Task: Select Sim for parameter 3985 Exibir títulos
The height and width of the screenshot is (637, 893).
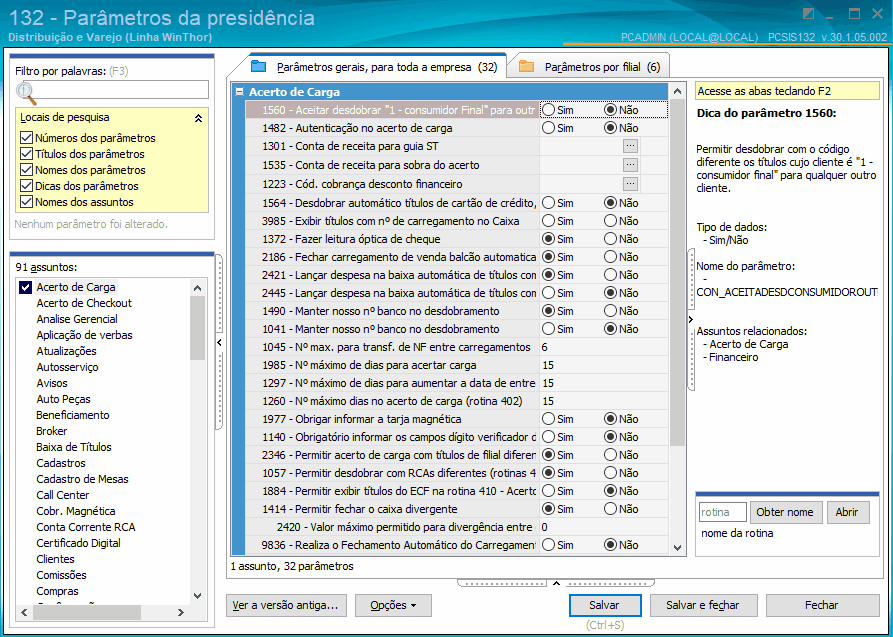Action: 548,220
